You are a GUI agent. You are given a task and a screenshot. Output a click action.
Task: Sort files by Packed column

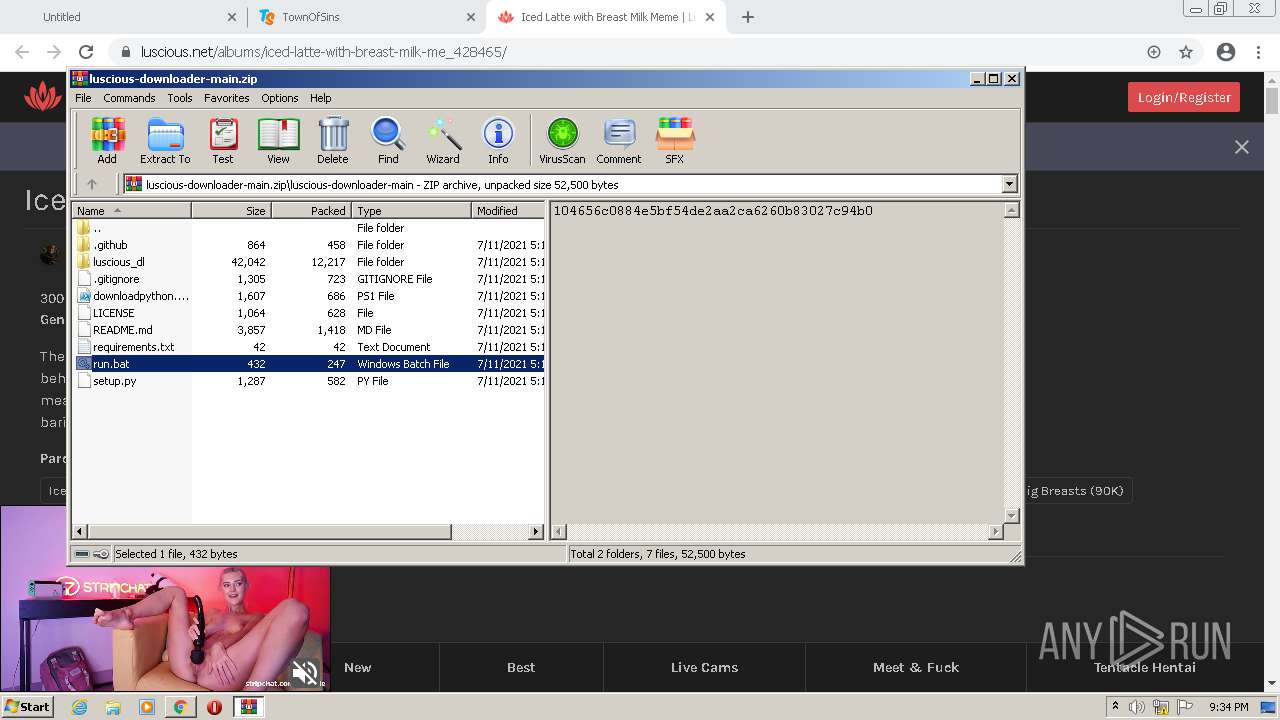[x=311, y=210]
